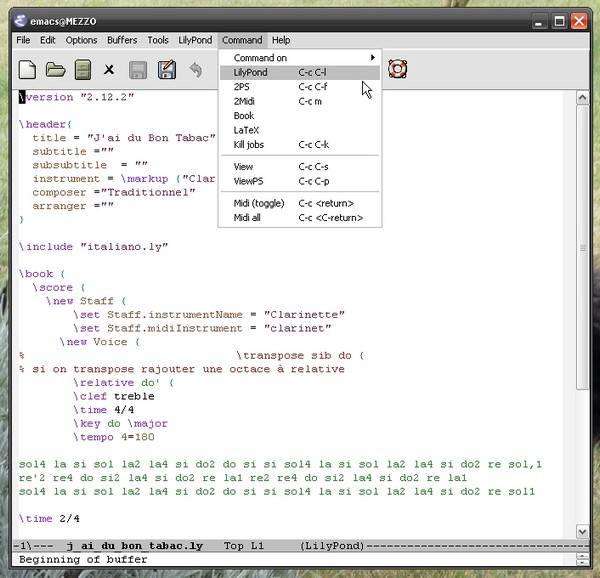
Task: Close the open Command menu
Action: 242,40
